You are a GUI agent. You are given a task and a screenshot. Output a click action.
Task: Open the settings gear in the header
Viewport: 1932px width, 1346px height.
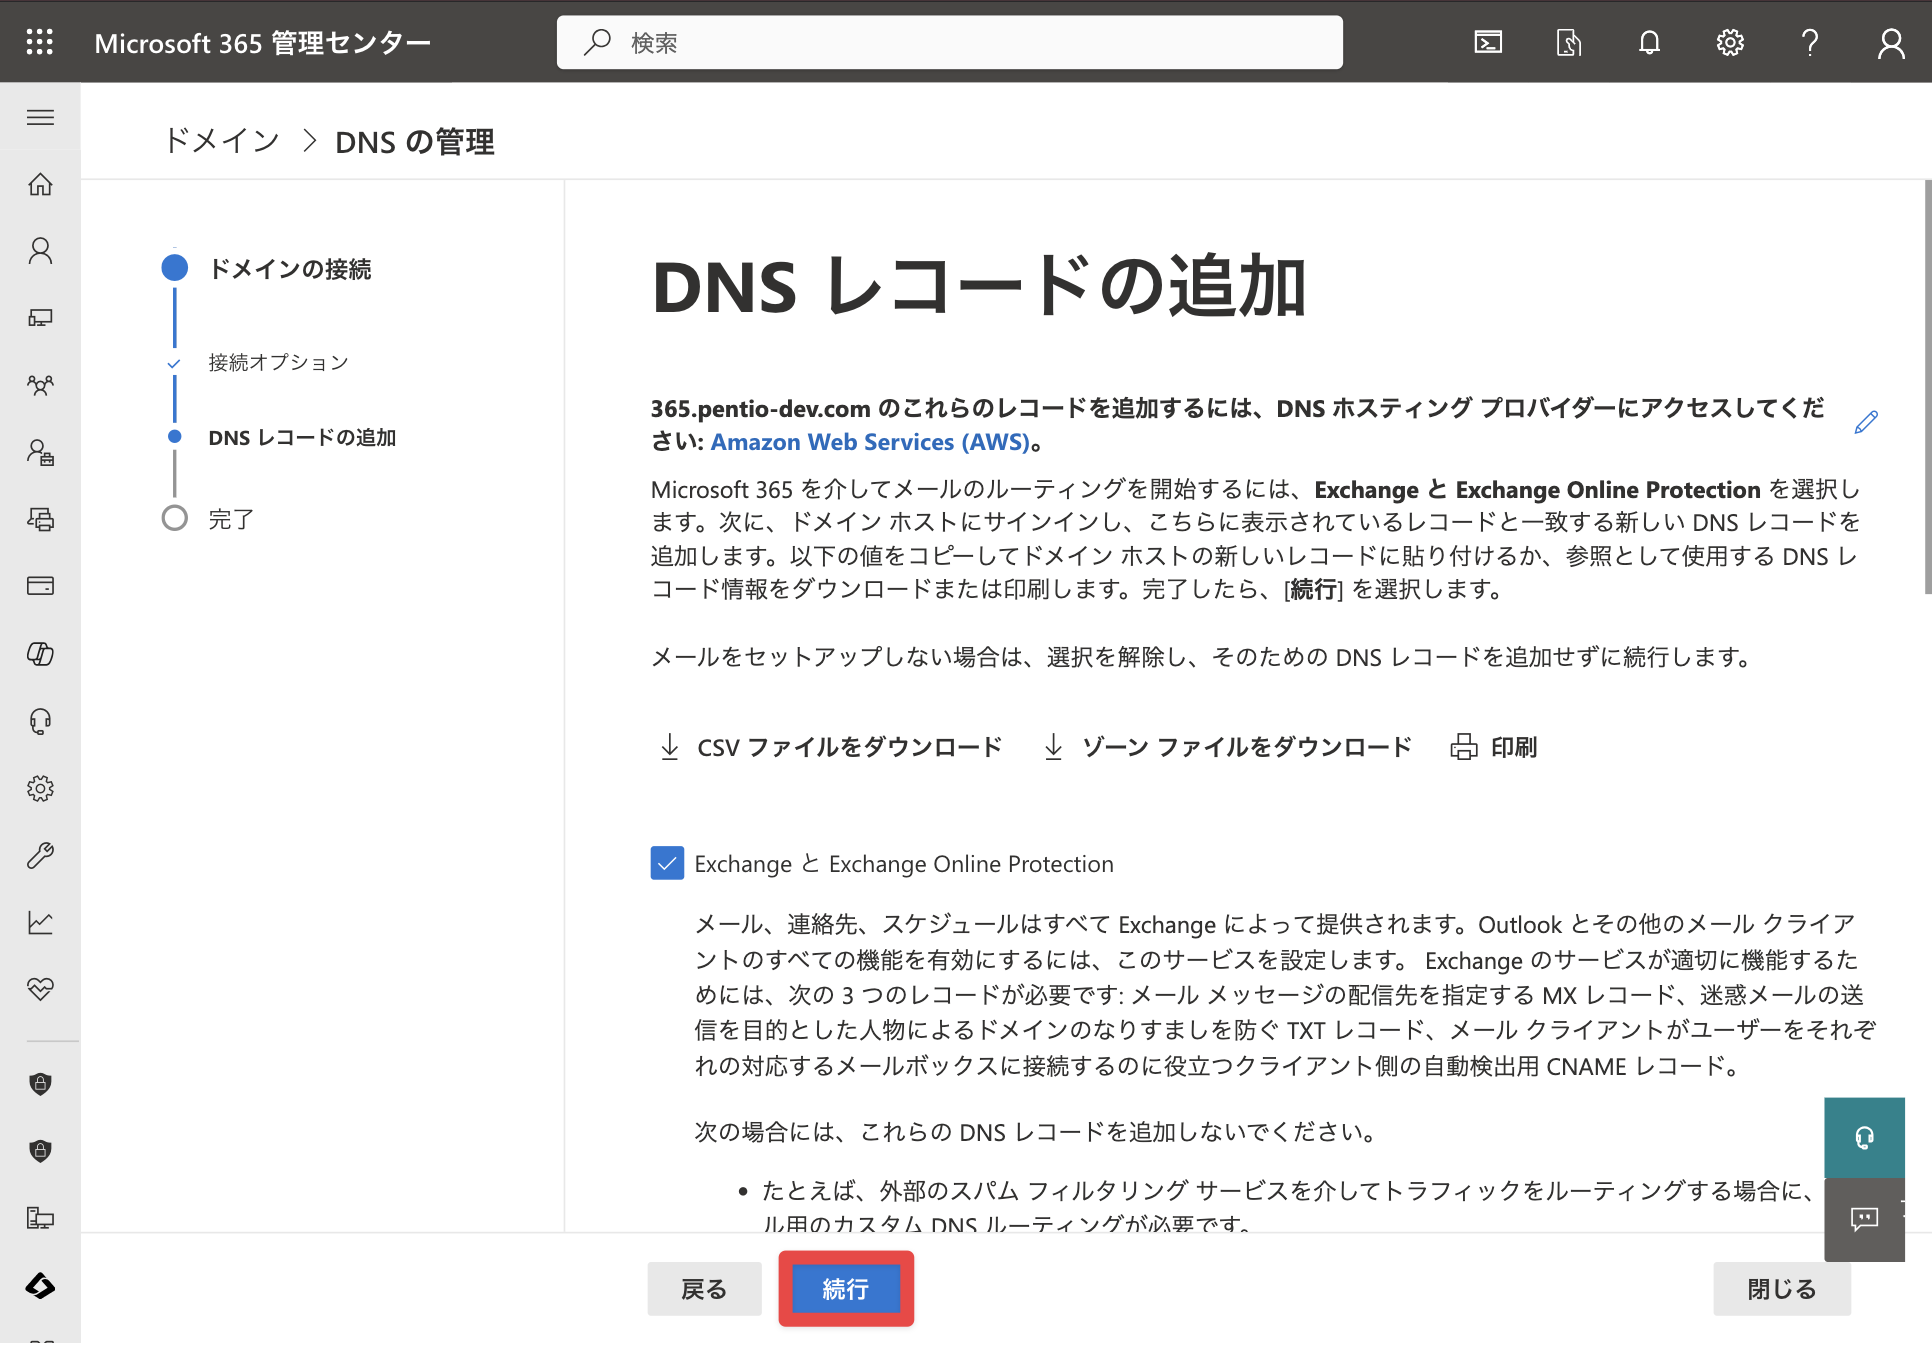pos(1730,42)
